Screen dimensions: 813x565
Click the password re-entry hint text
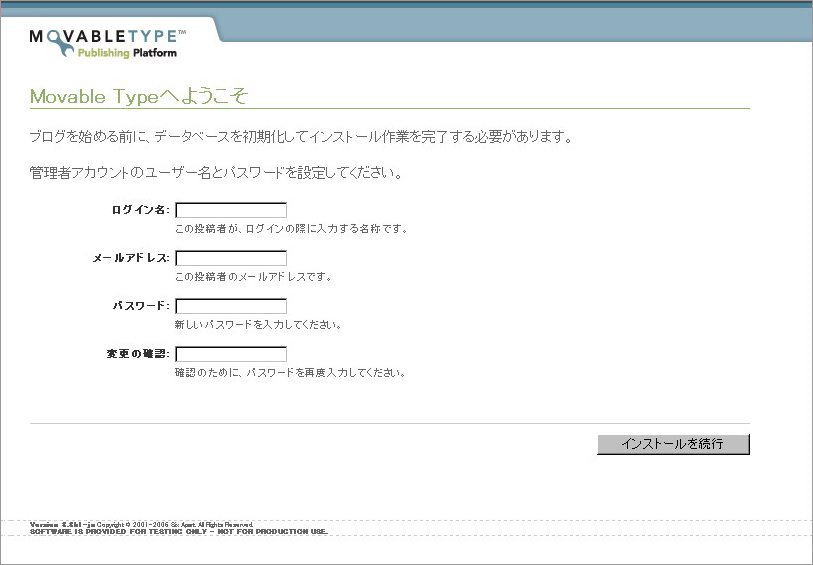coord(290,373)
